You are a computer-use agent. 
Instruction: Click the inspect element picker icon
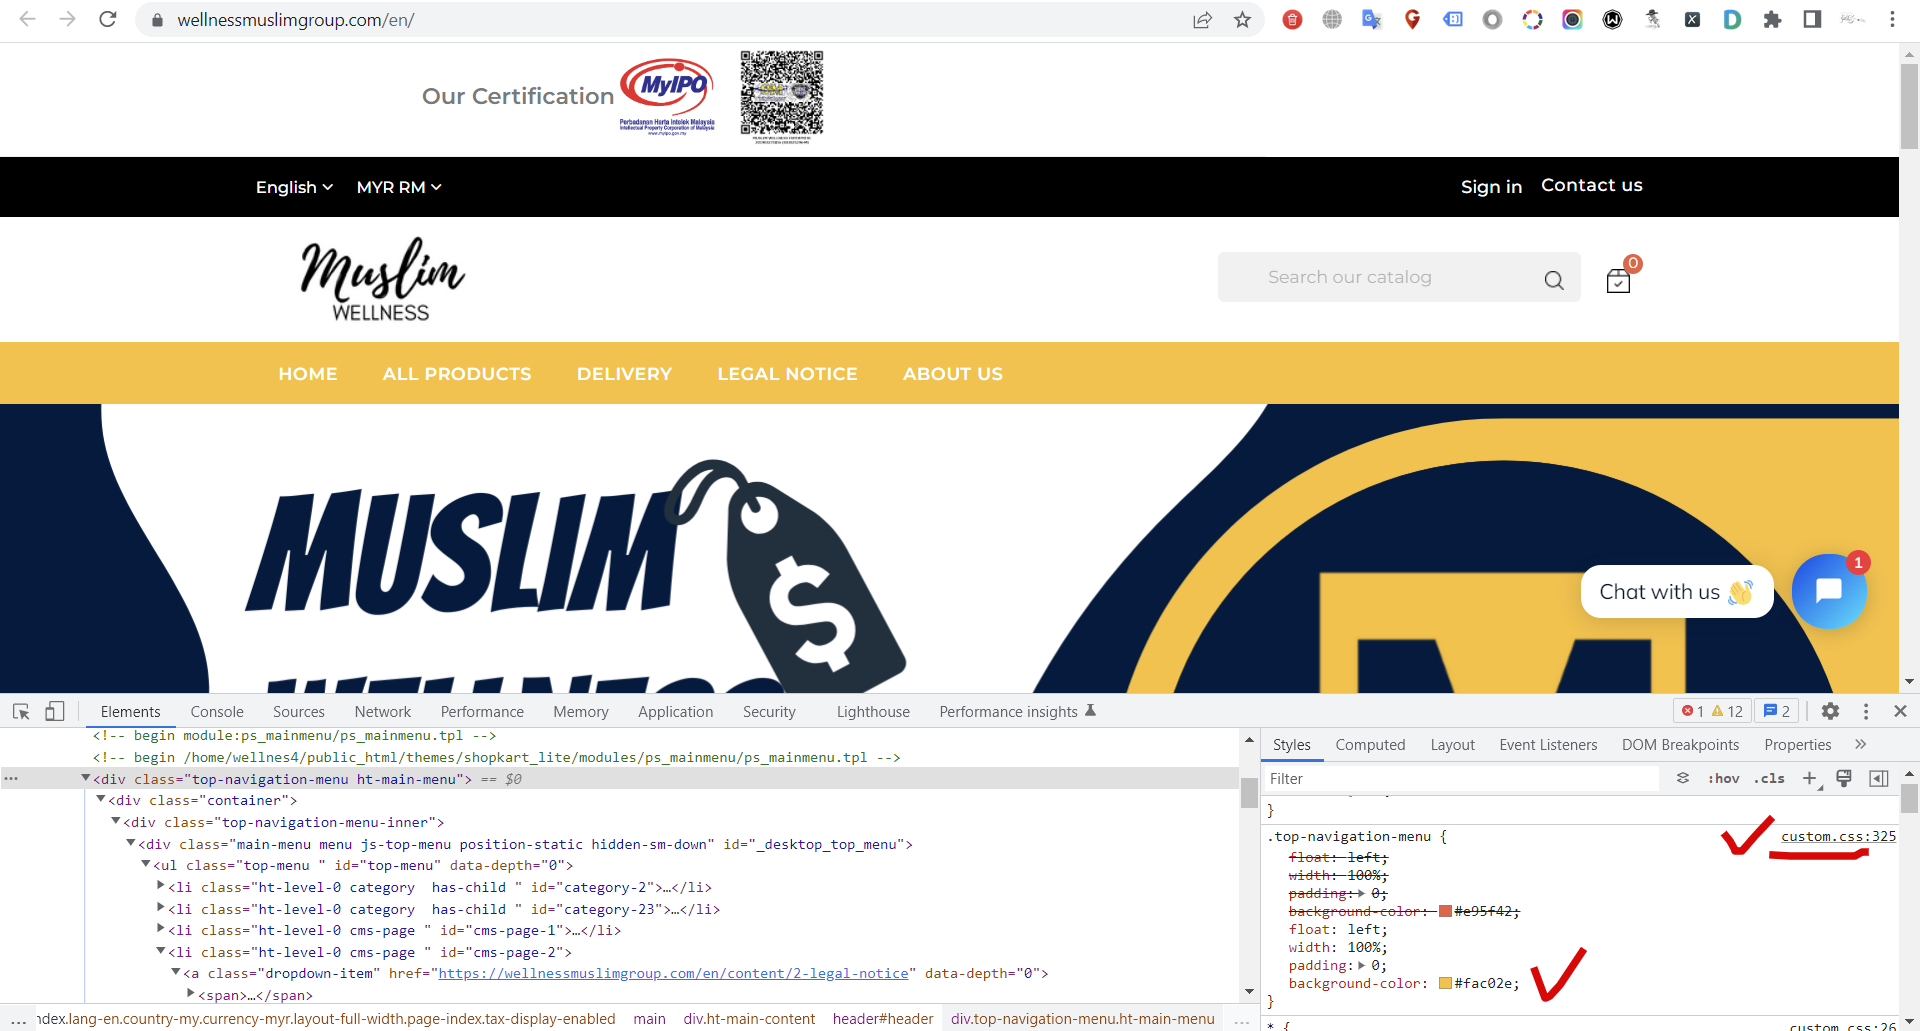pos(21,711)
